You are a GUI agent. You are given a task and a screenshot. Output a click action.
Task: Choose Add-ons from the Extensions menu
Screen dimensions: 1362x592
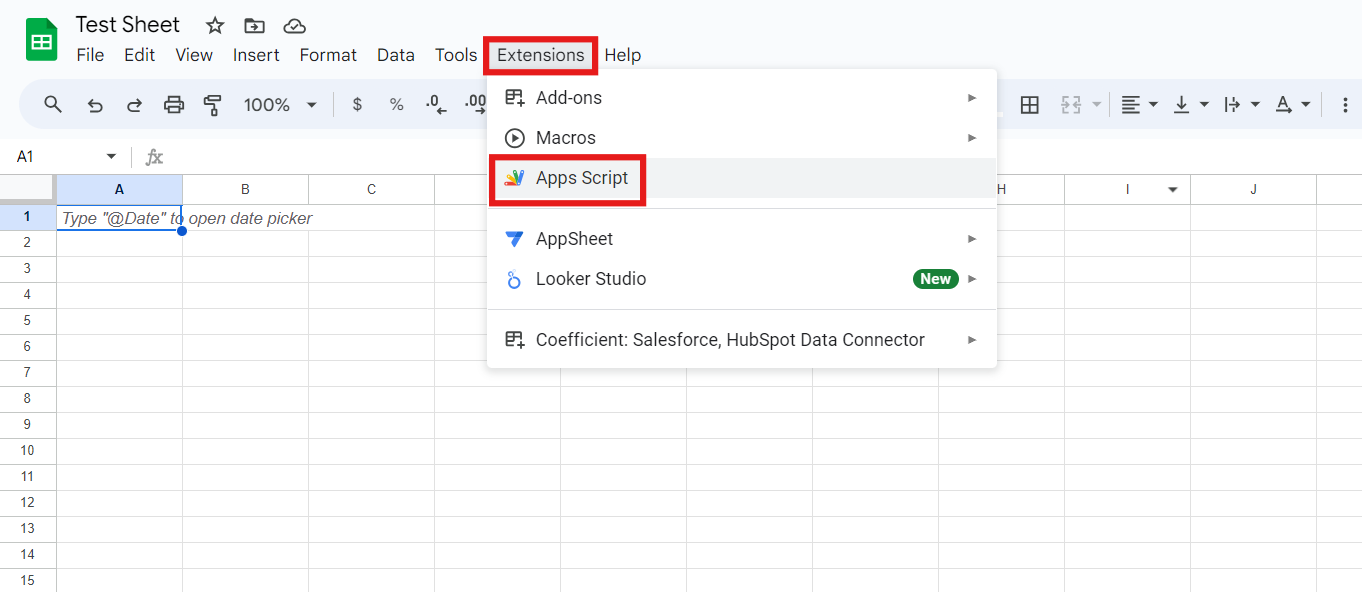[x=742, y=98]
